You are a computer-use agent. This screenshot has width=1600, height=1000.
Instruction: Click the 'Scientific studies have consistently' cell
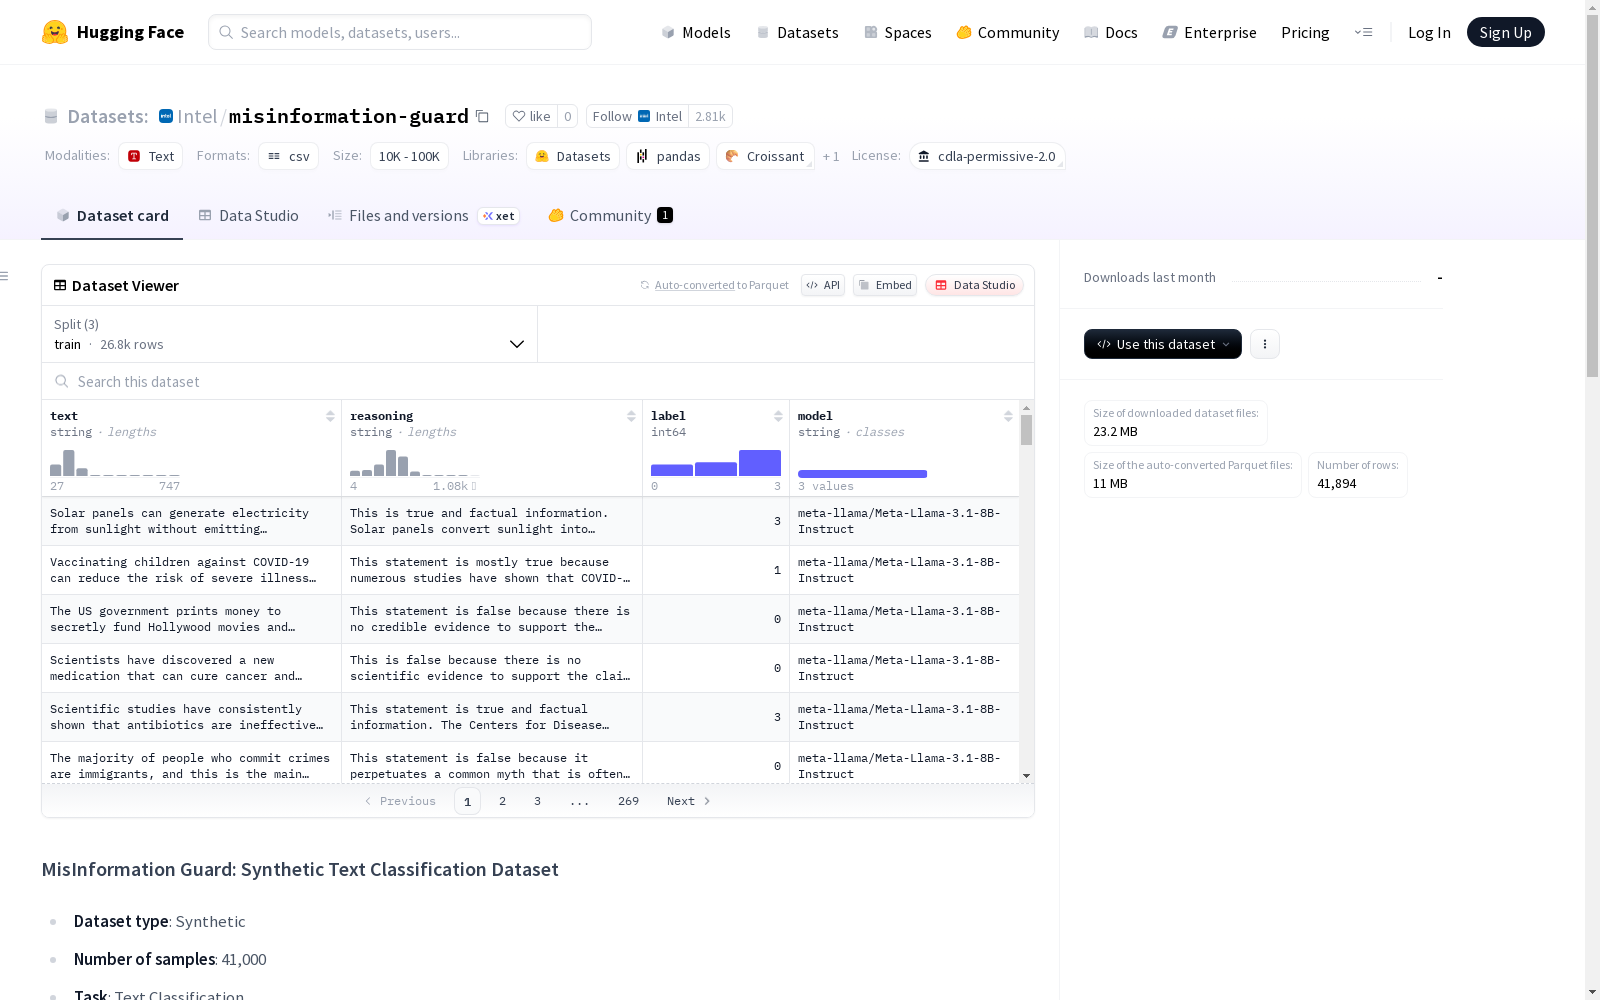point(191,717)
